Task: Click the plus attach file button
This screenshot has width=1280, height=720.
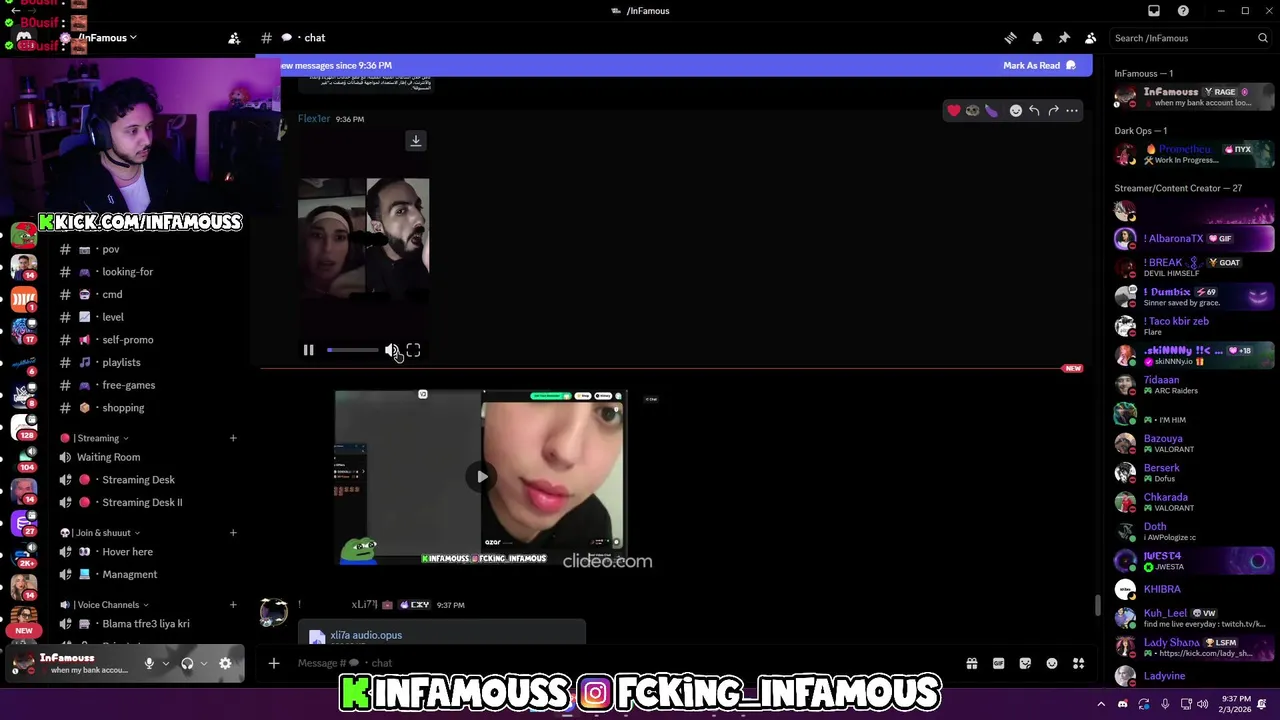Action: [273, 663]
